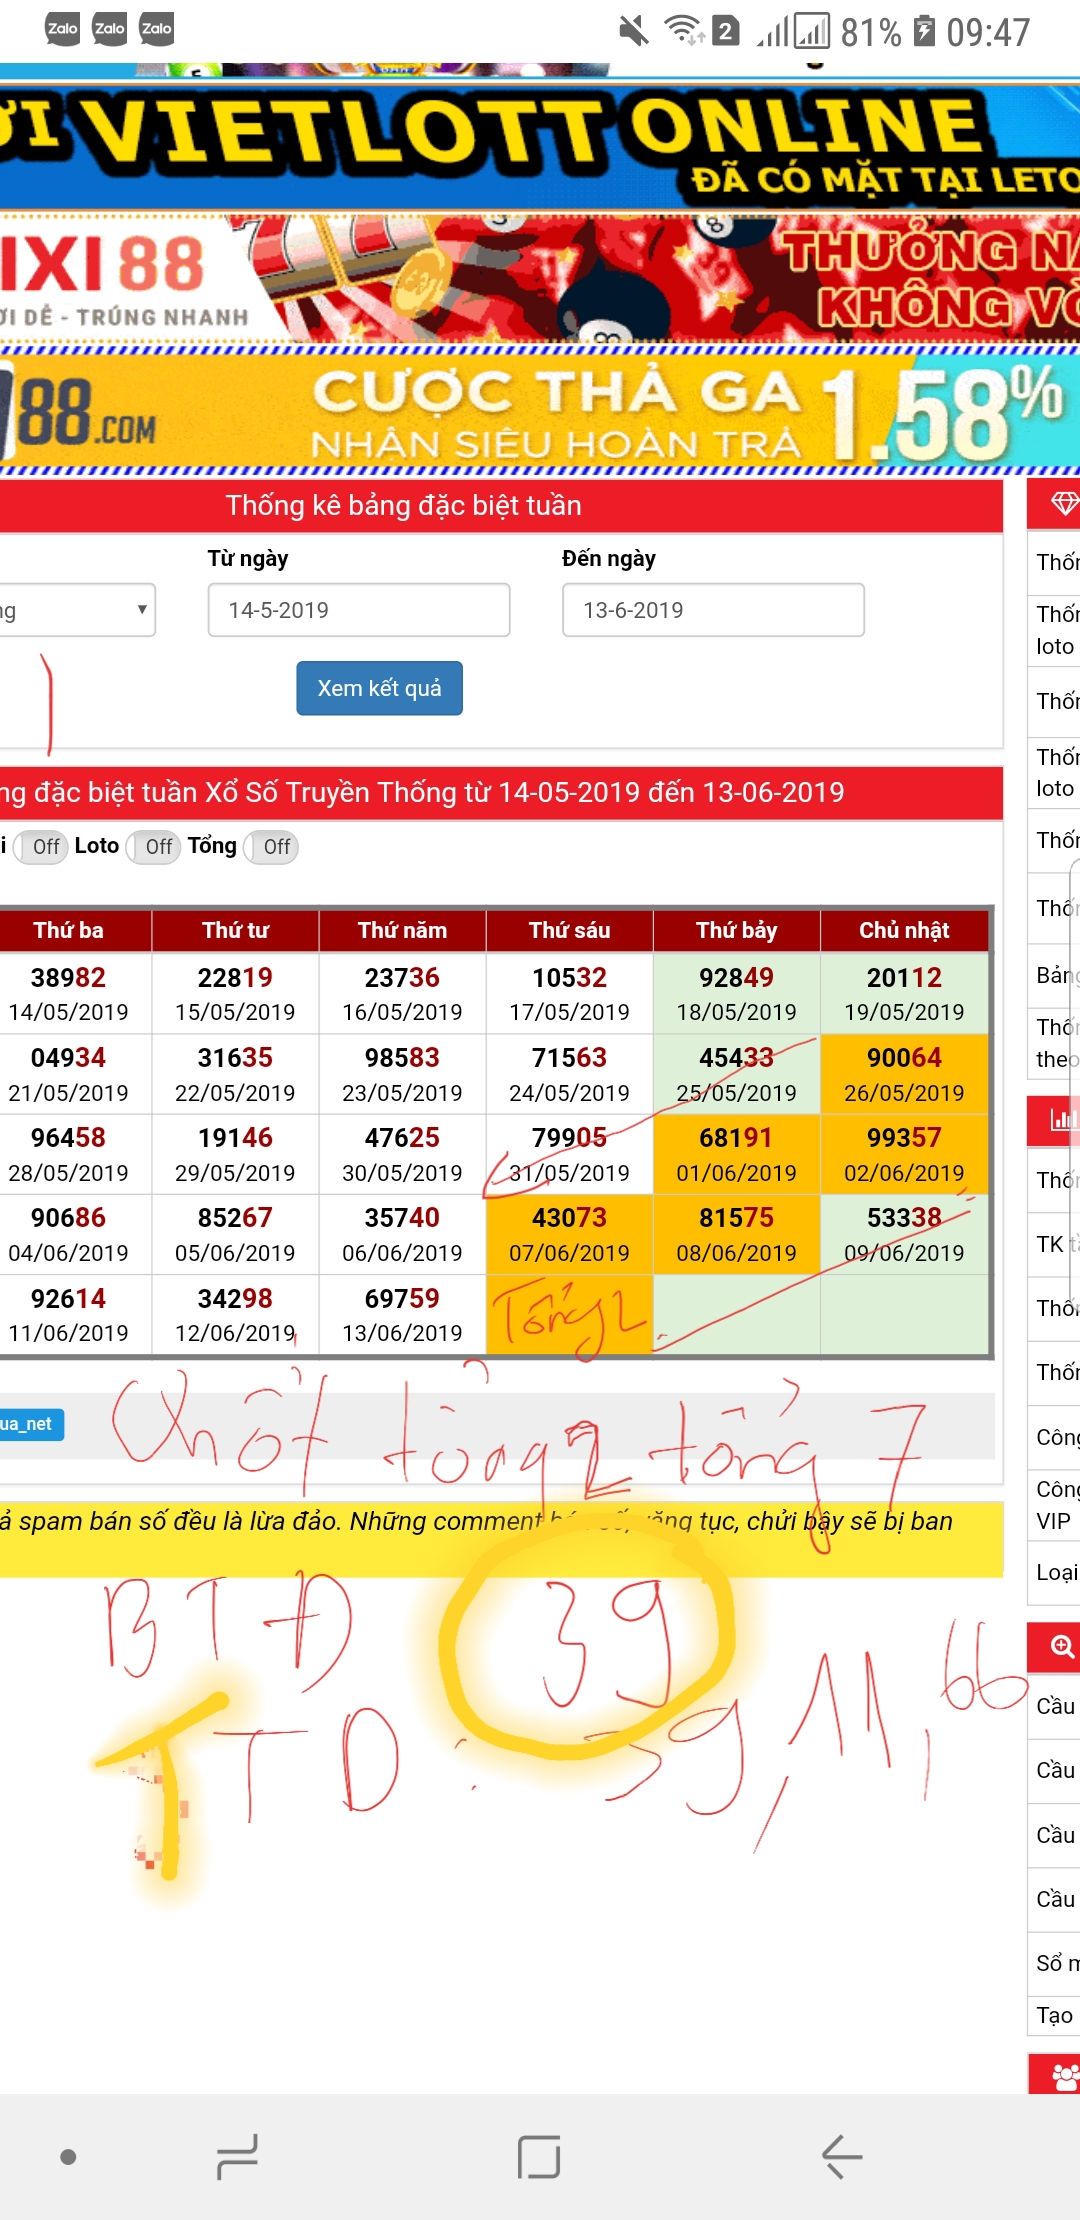Toggle the Loto switch
The image size is (1080, 2220).
point(153,847)
